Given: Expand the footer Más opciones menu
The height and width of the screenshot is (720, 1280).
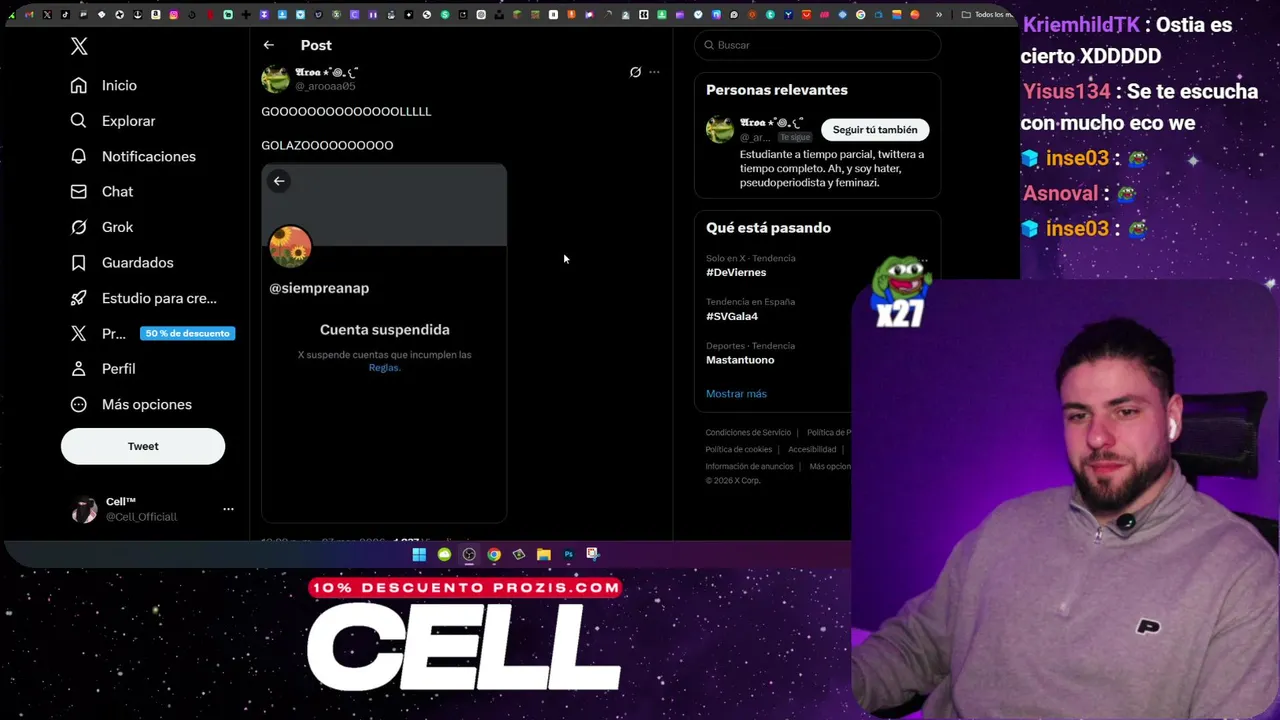Looking at the screenshot, I should [830, 467].
